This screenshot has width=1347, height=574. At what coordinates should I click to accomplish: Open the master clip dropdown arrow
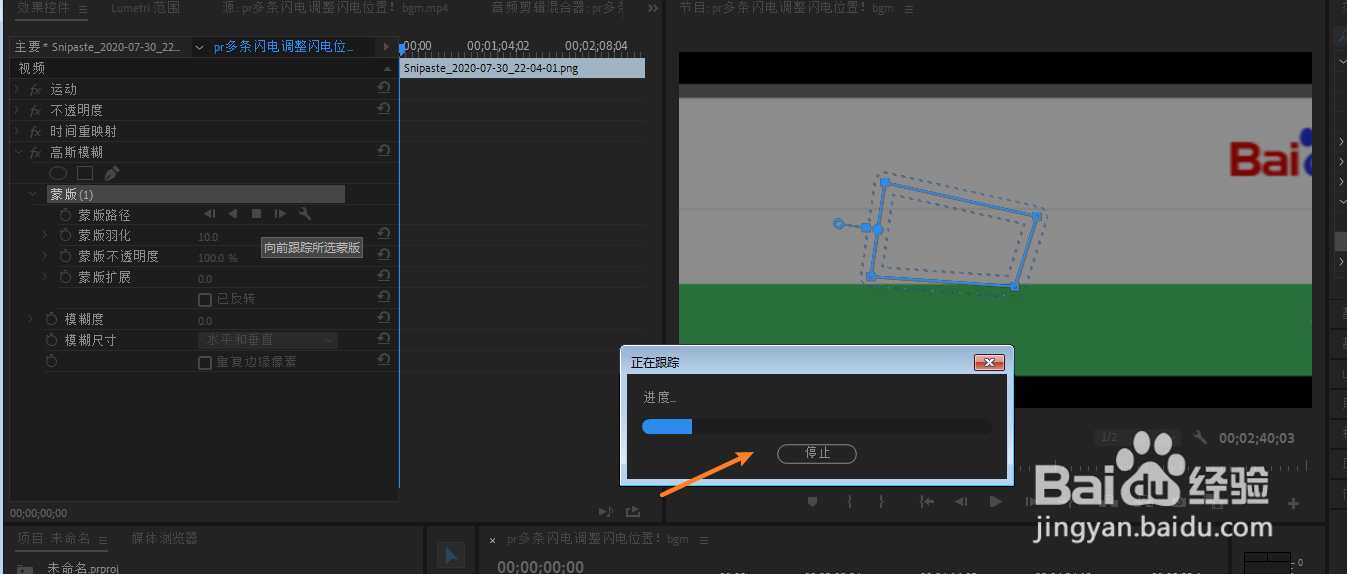(x=199, y=47)
